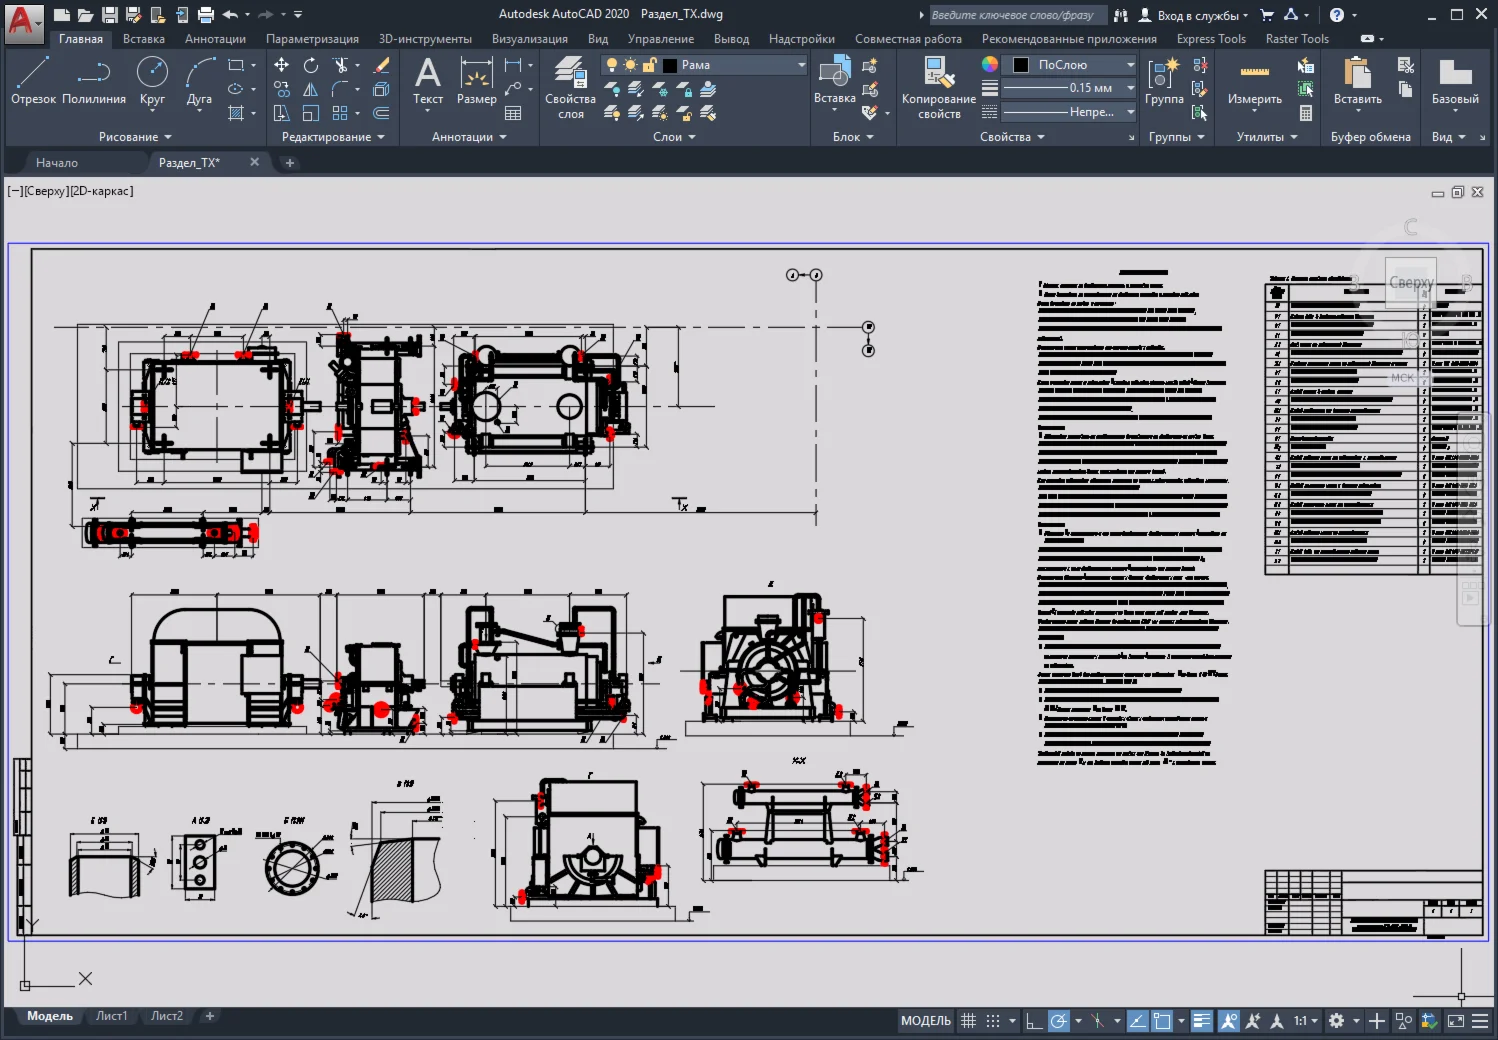Expand the Слои panel

(674, 137)
